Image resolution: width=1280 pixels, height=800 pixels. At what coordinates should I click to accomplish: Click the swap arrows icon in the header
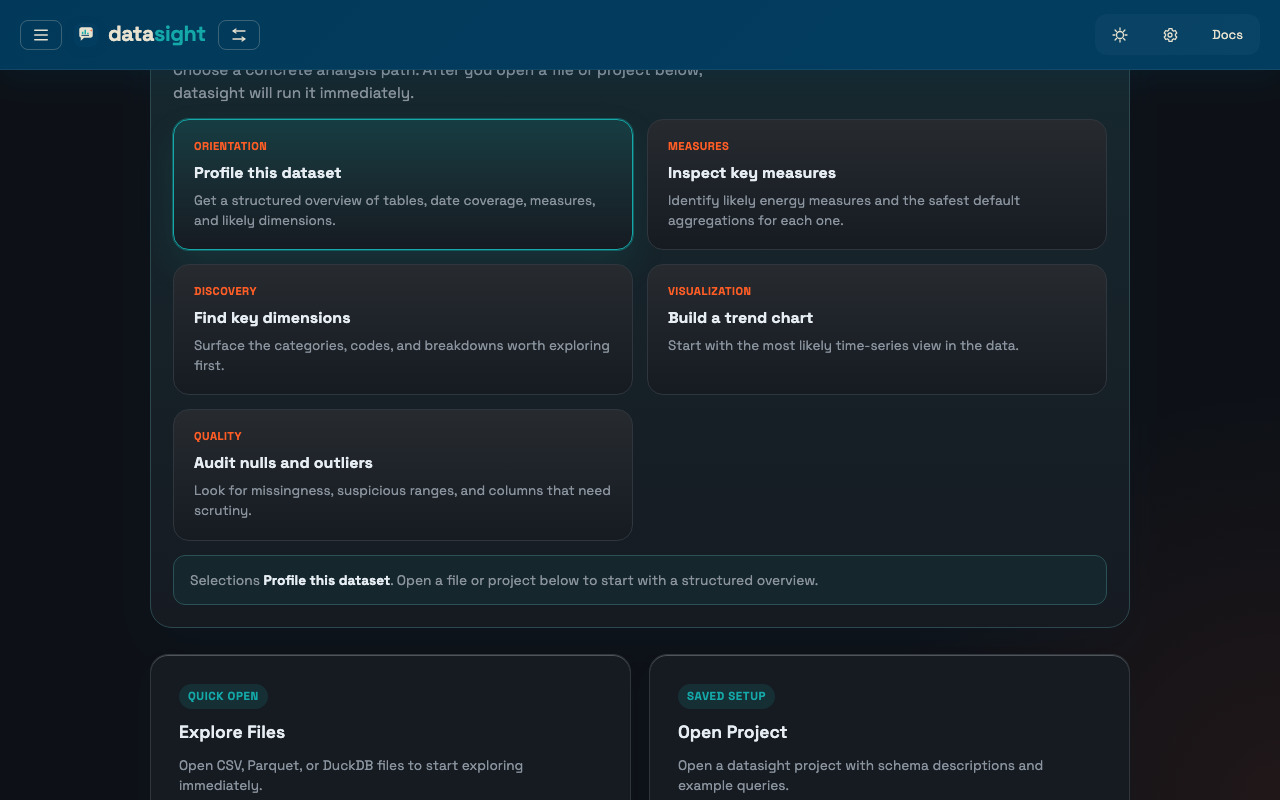(238, 34)
